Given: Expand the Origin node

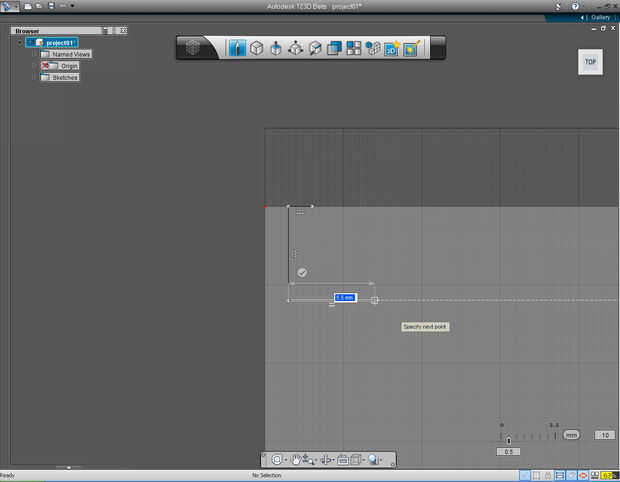Looking at the screenshot, I should click(34, 66).
